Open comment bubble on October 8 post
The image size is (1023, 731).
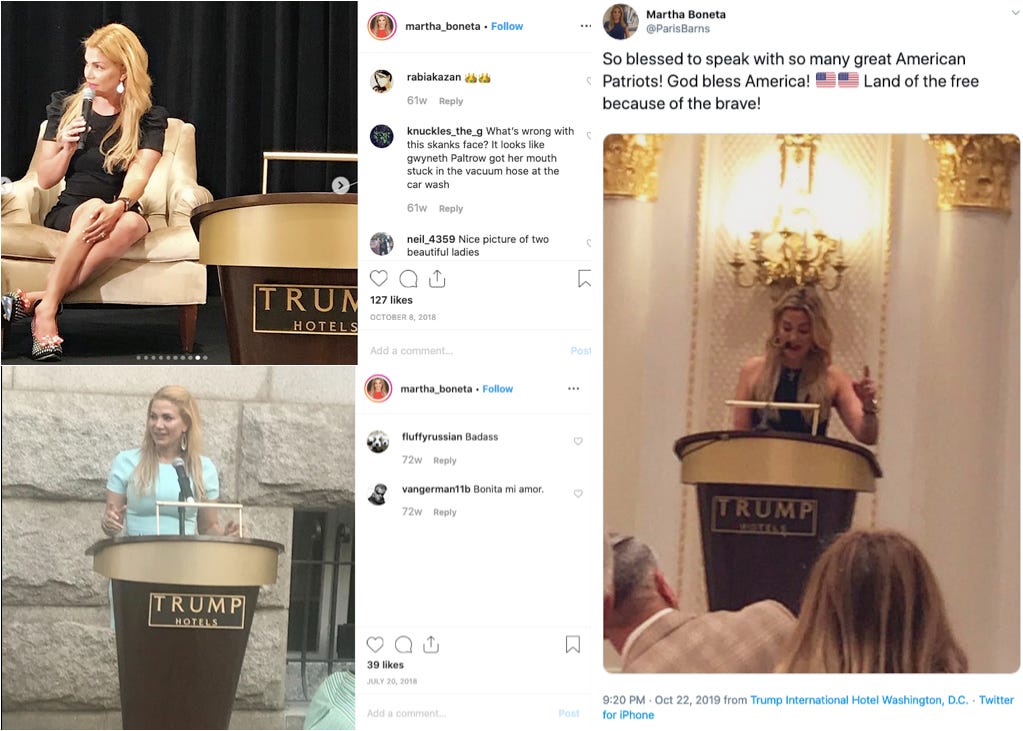click(408, 279)
